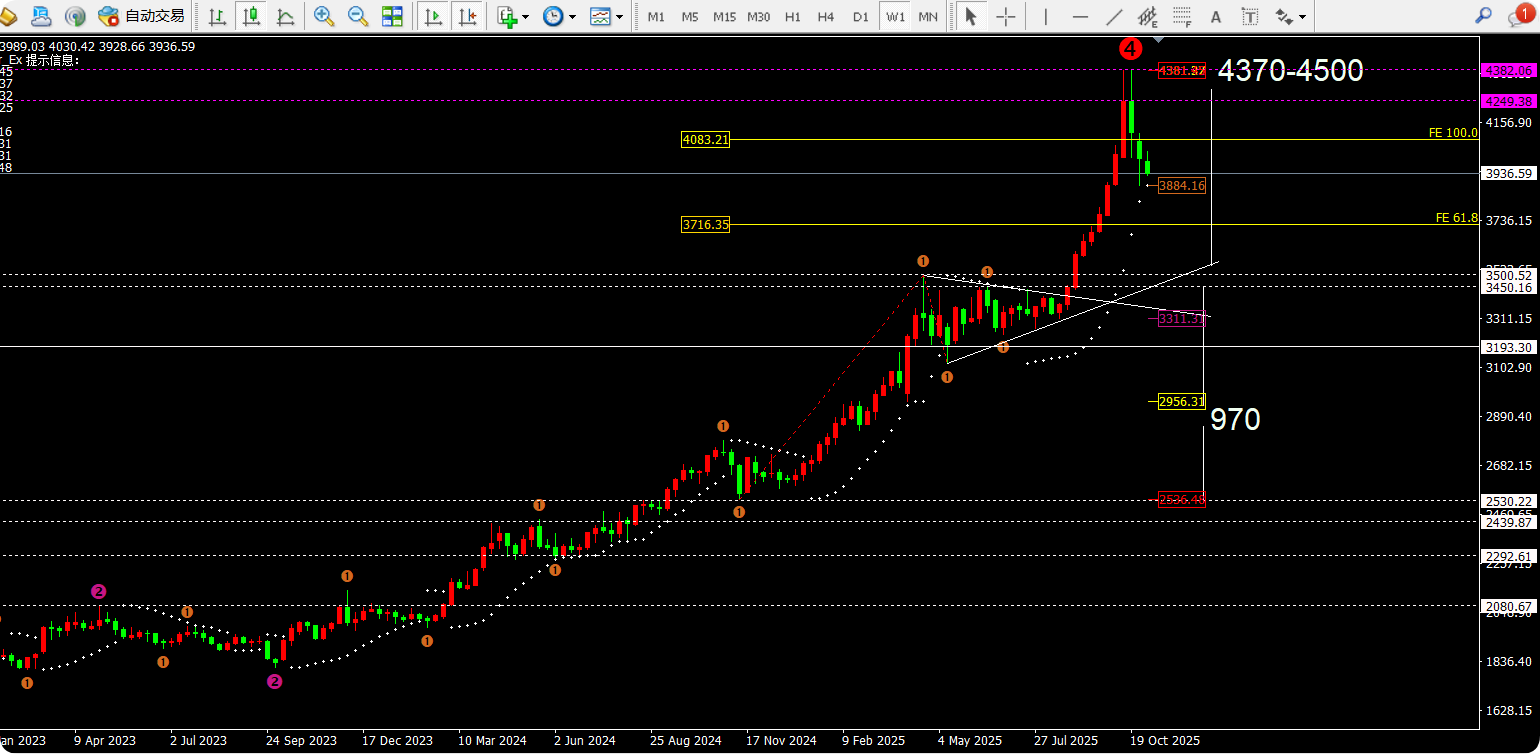Viewport: 1540px width, 754px height.
Task: Click the 970 text annotation
Action: point(1235,420)
